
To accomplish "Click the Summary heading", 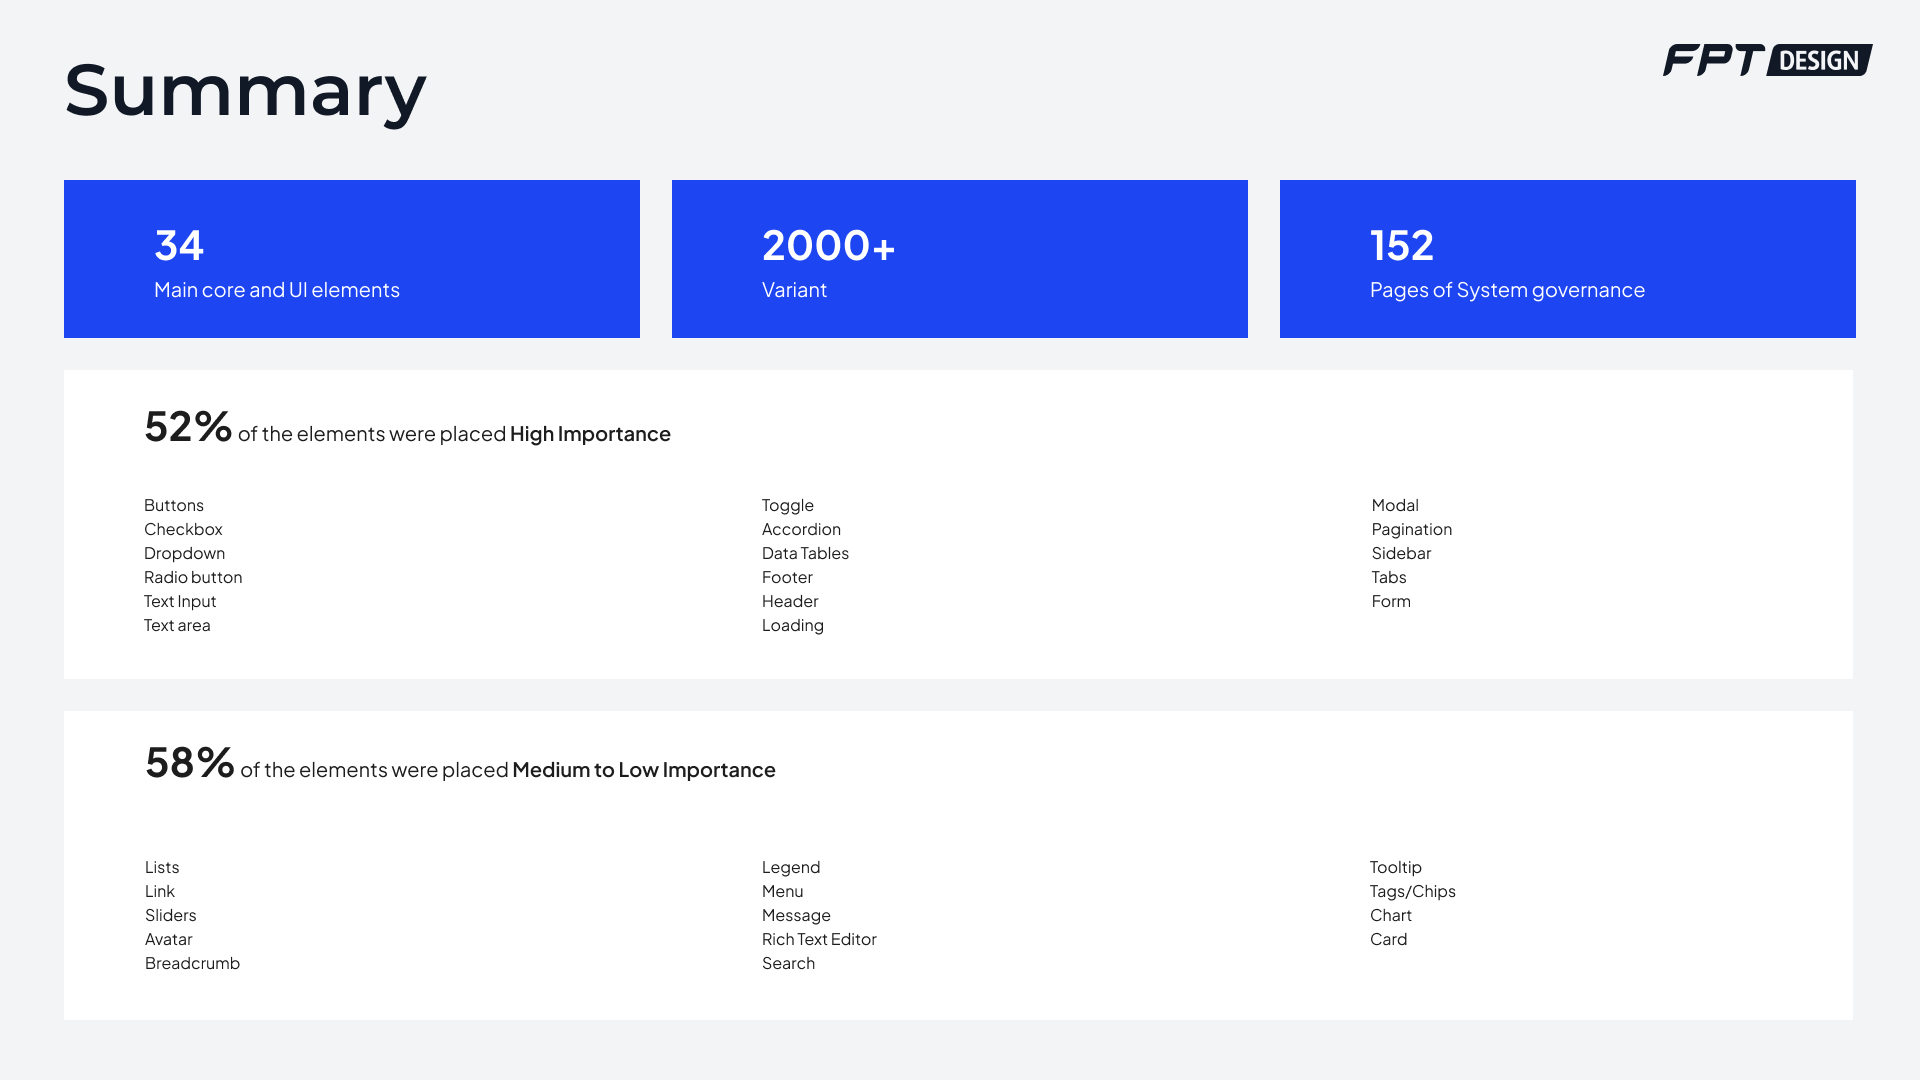I will click(x=245, y=90).
